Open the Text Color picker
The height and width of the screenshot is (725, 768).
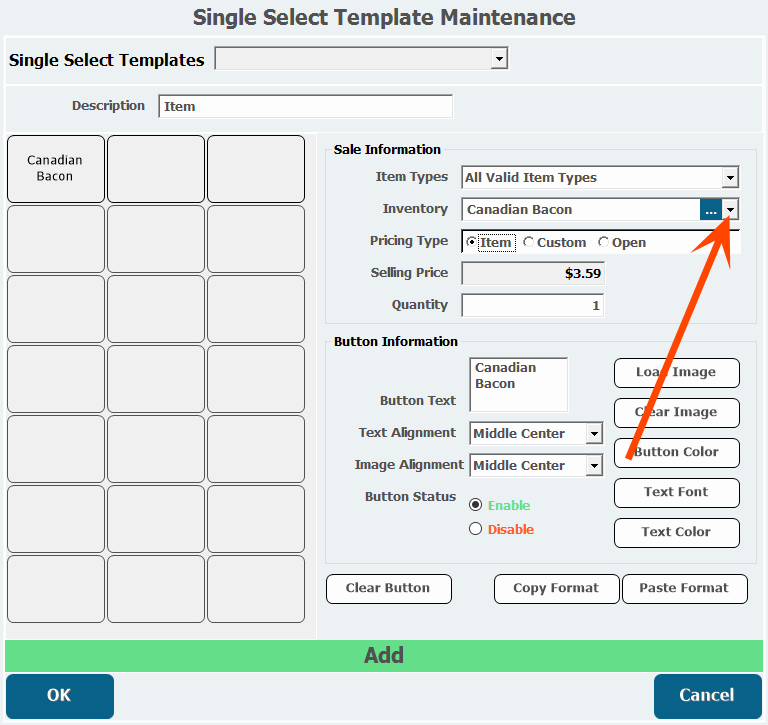[x=676, y=532]
